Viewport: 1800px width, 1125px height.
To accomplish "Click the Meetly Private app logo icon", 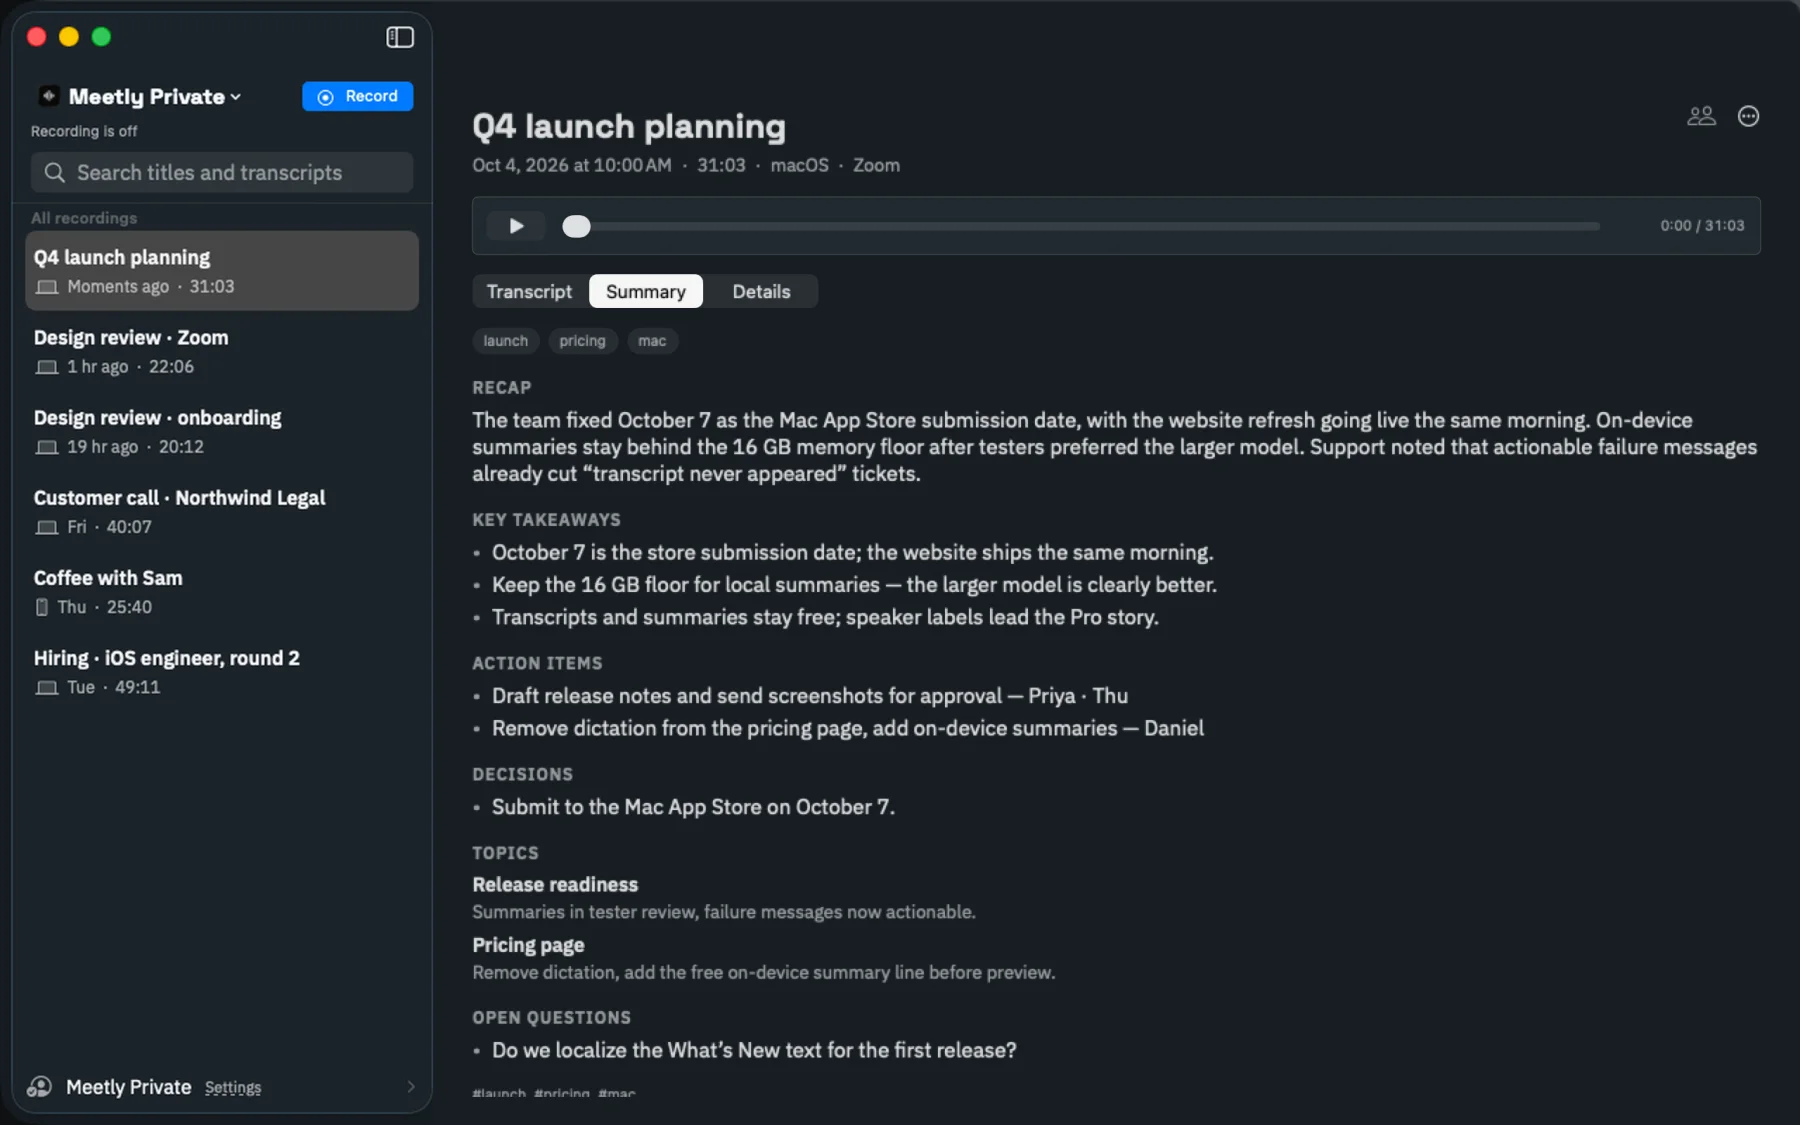I will 48,96.
